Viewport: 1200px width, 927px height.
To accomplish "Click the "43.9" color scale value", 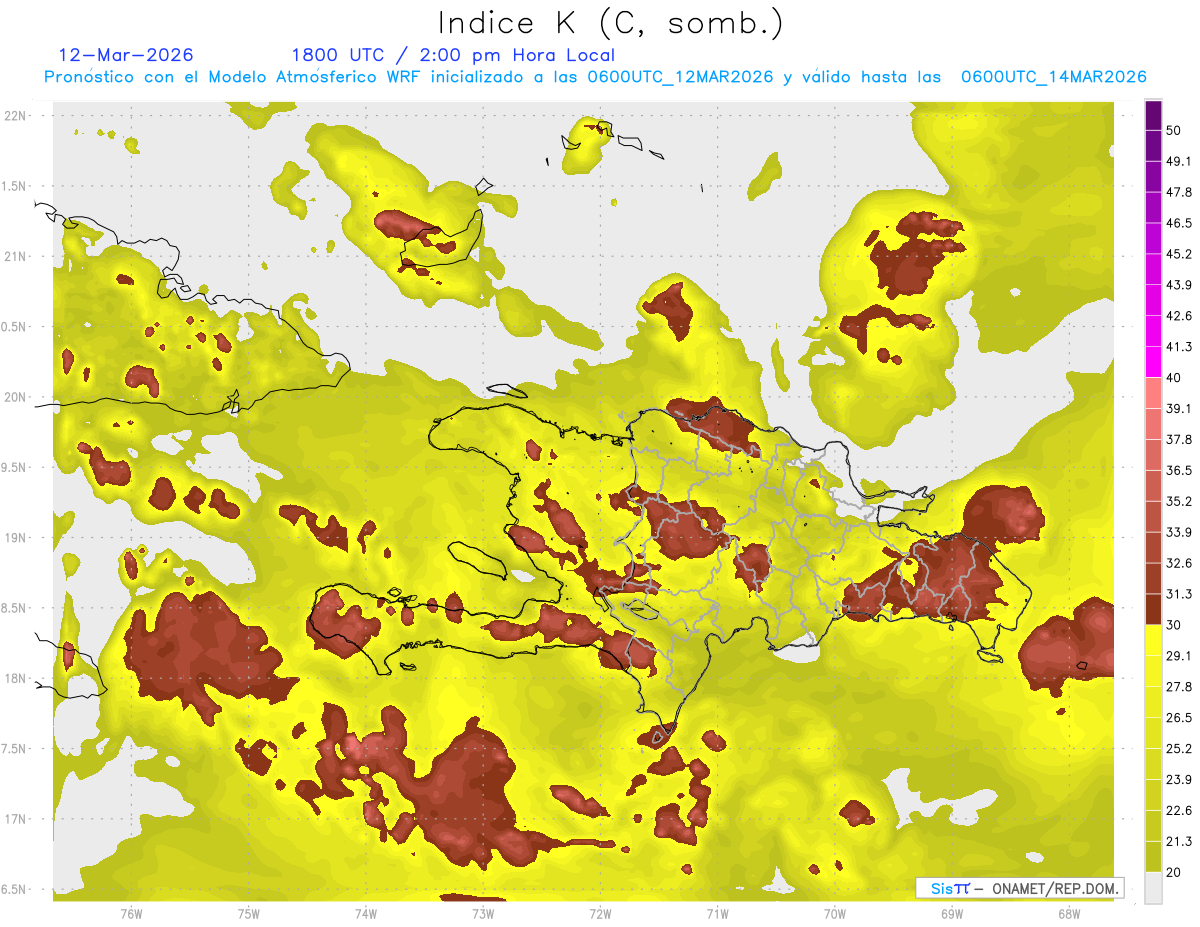I will coord(1179,285).
